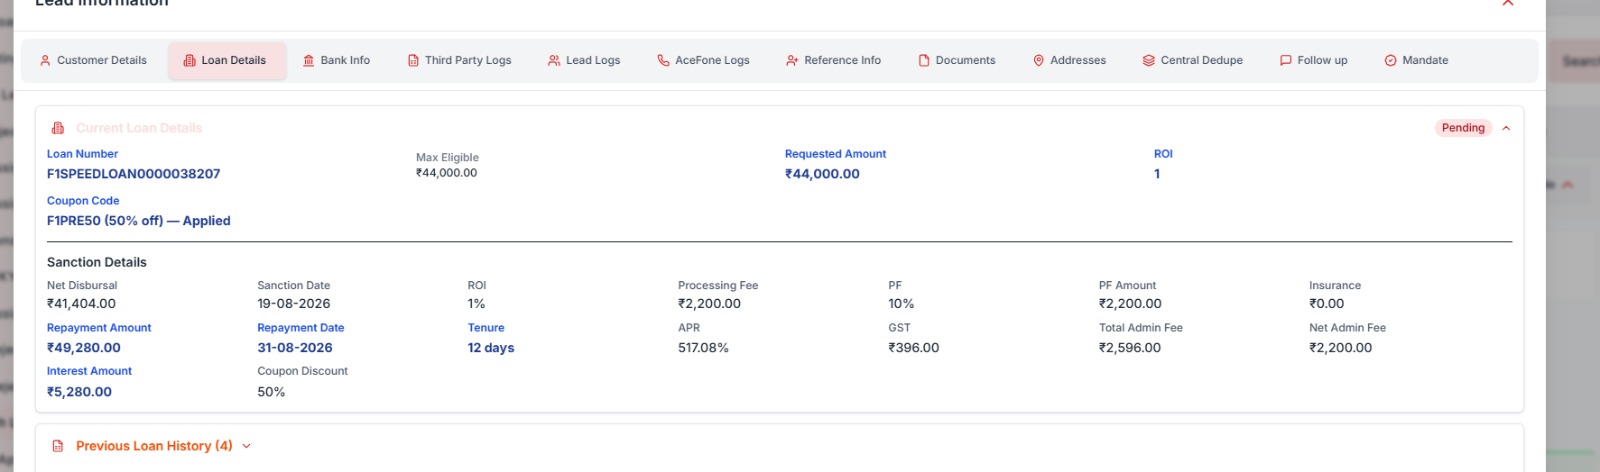Image resolution: width=1600 pixels, height=472 pixels.
Task: Click APR value 517.08%
Action: point(703,348)
